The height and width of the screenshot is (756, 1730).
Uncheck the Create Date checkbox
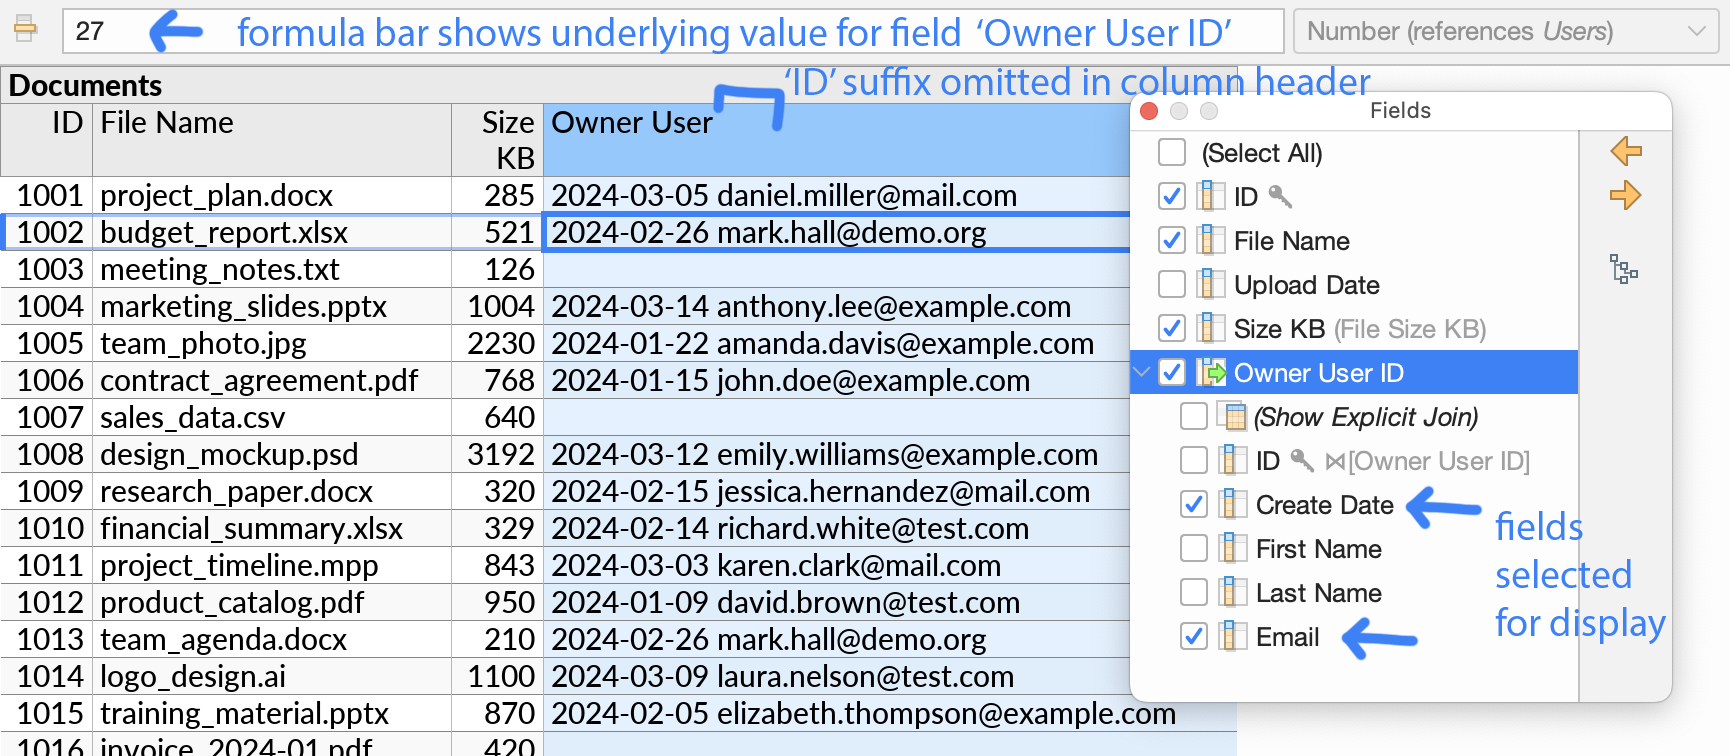(x=1194, y=504)
